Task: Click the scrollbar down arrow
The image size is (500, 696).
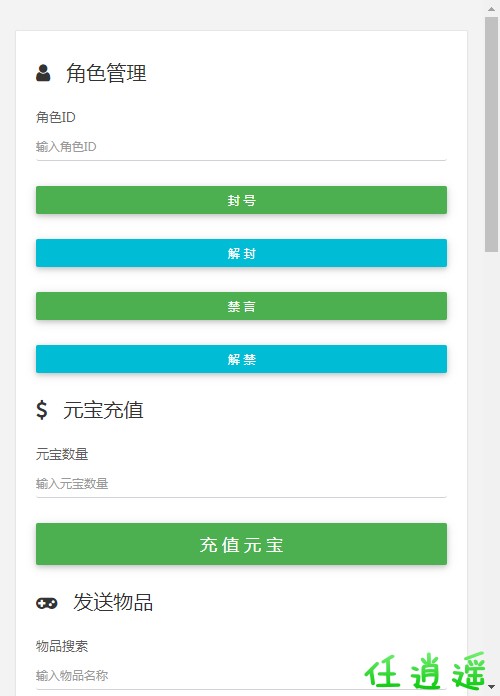Action: coord(491,687)
